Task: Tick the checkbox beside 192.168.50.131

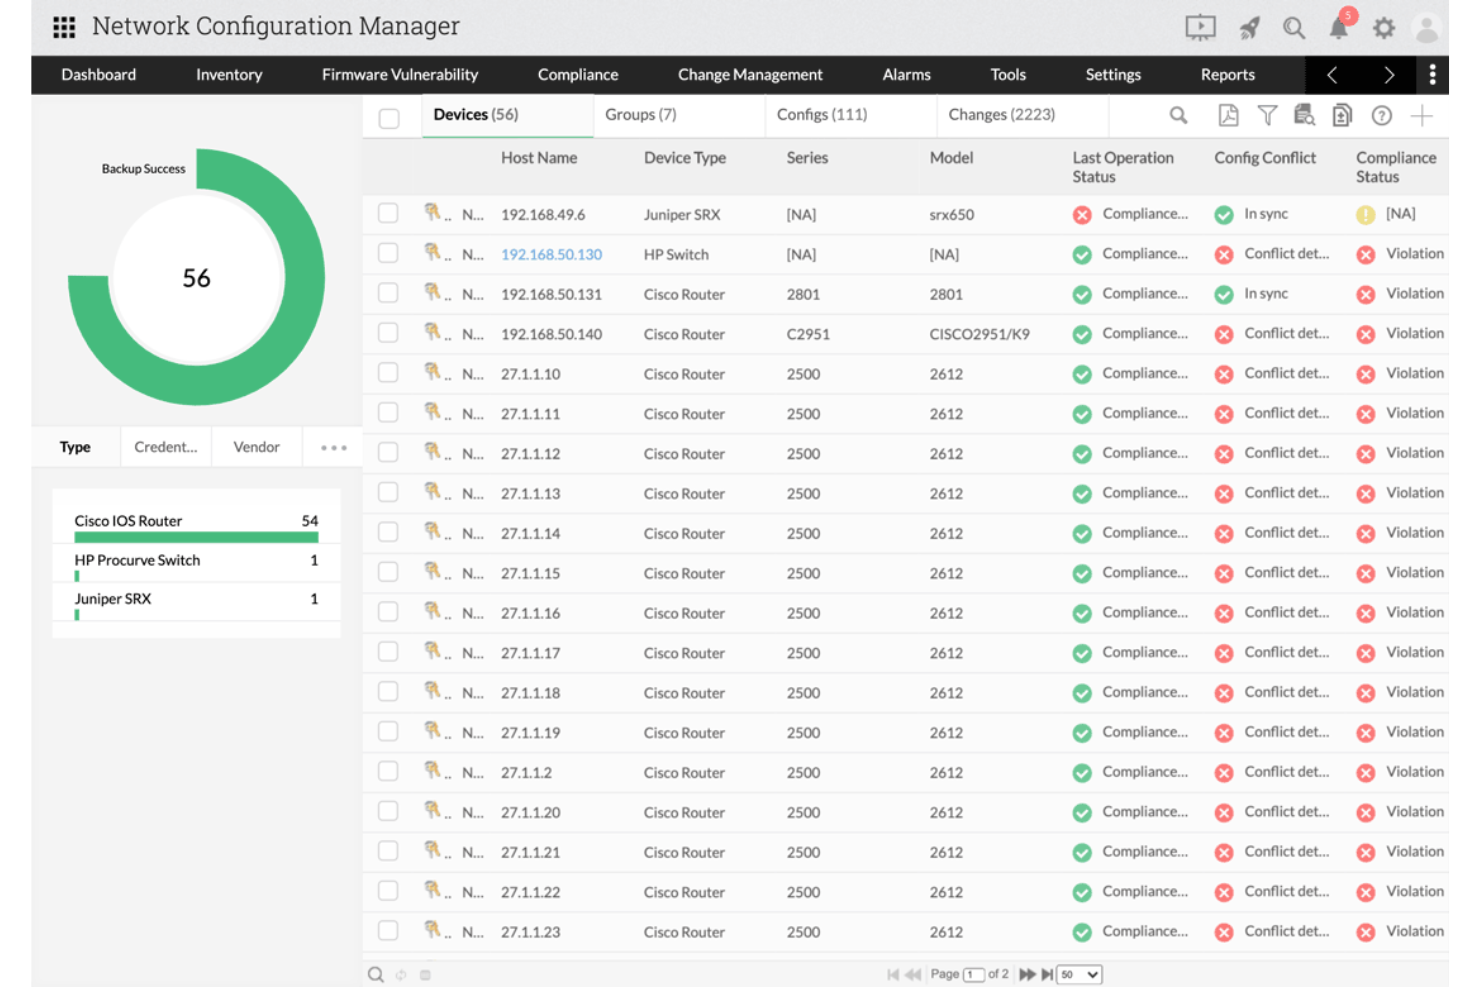Action: pos(388,292)
